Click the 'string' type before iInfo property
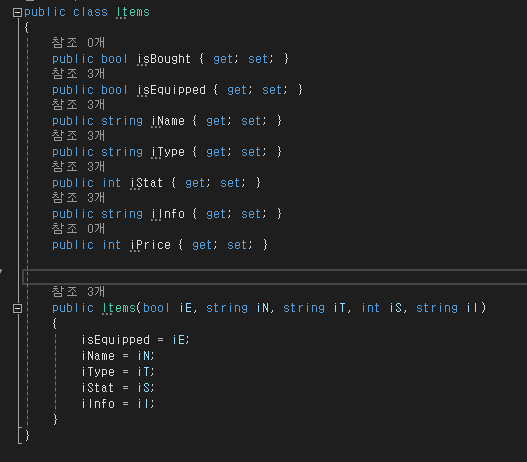This screenshot has height=462, width=527. (122, 214)
